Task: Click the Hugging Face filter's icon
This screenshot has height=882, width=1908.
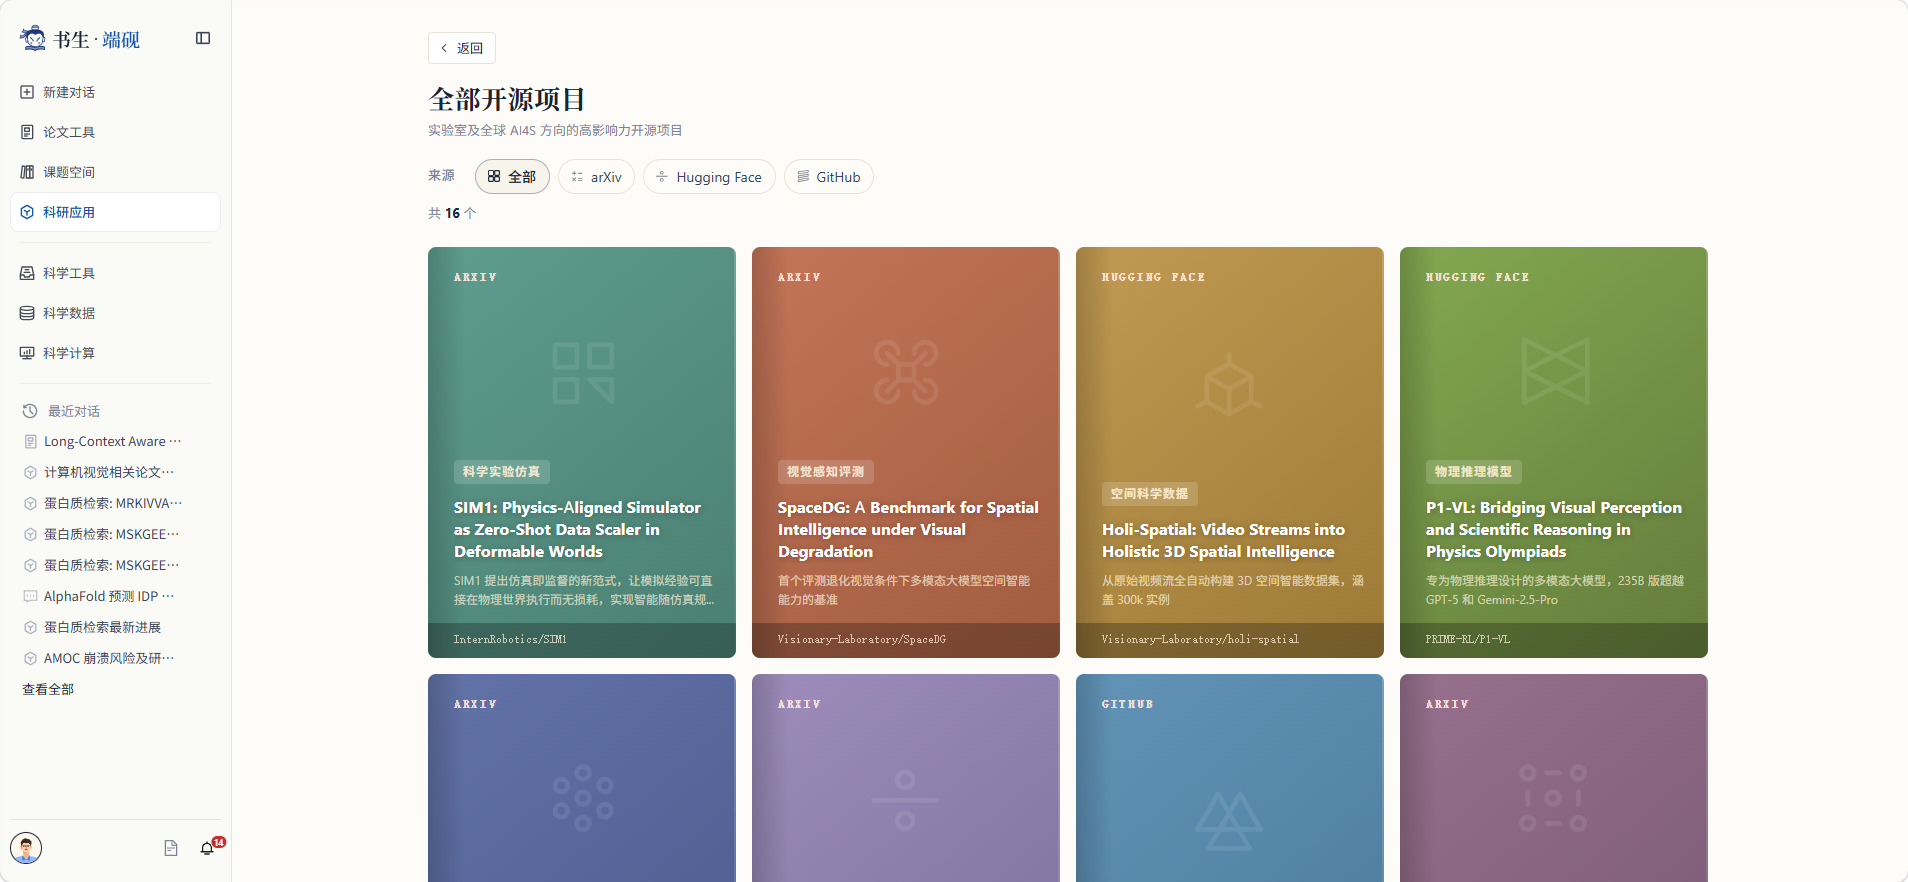Action: [662, 177]
